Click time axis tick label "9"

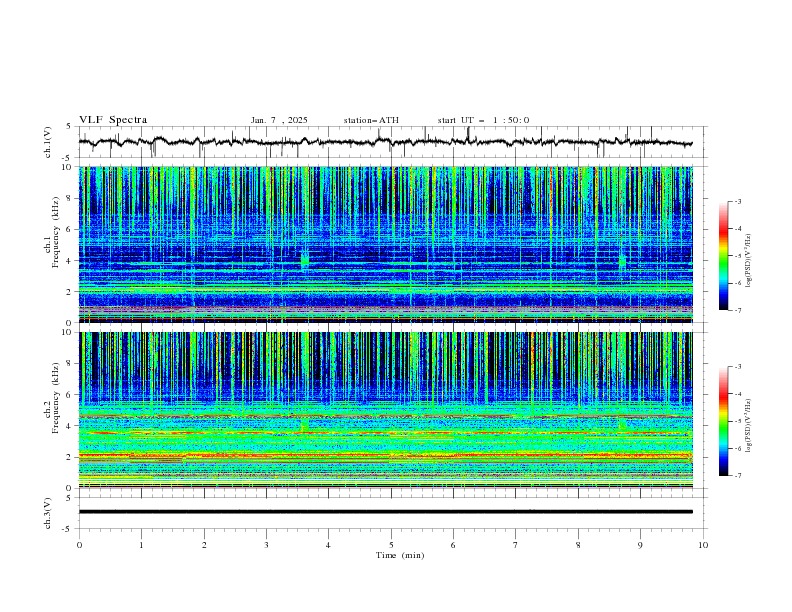click(x=640, y=545)
